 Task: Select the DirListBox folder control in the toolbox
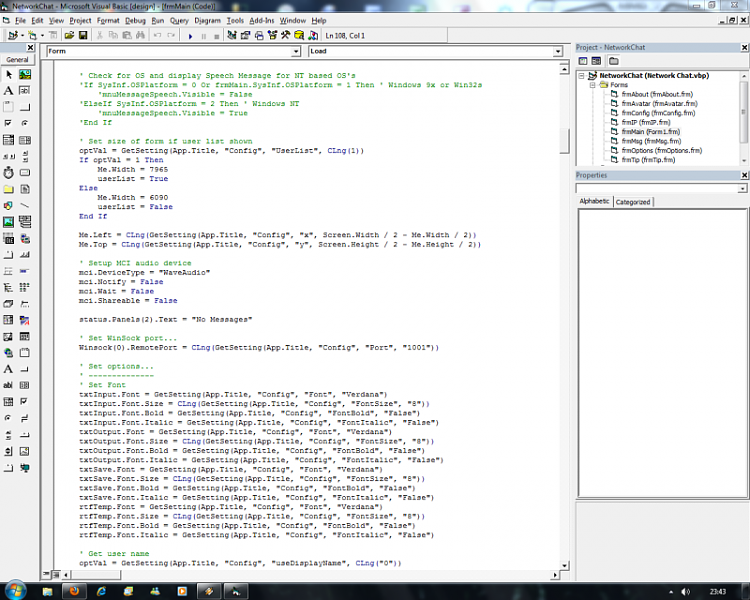[9, 189]
